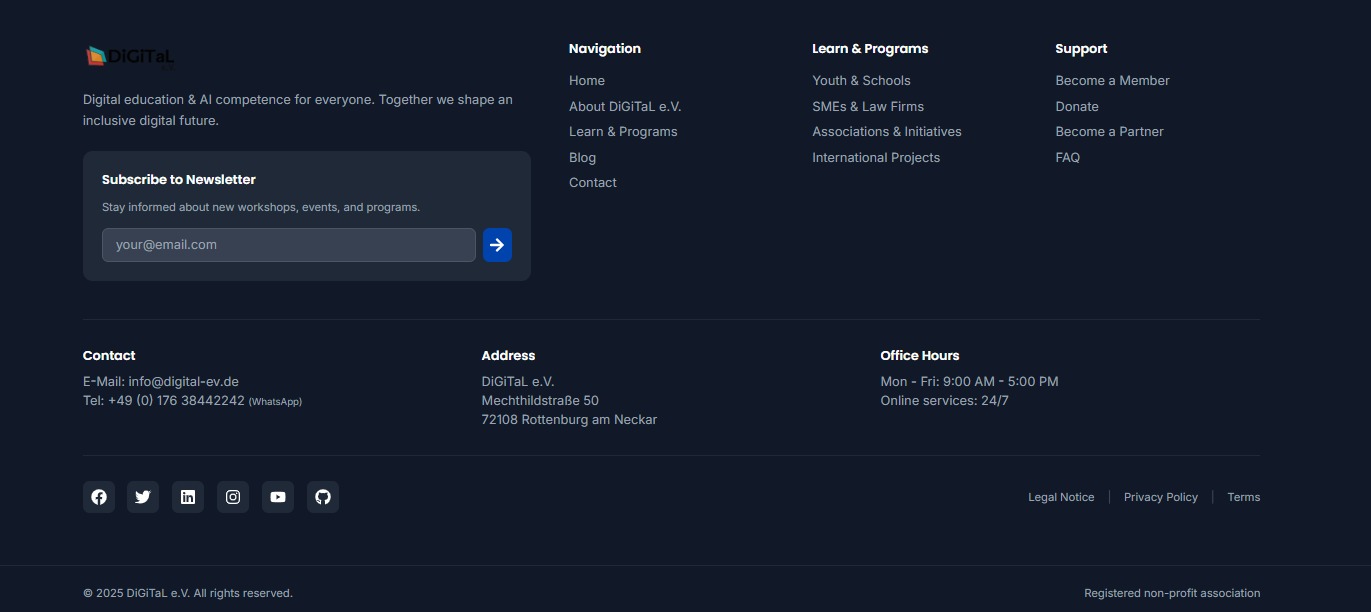Open the GitHub social icon
This screenshot has height=612, width=1371.
323,497
